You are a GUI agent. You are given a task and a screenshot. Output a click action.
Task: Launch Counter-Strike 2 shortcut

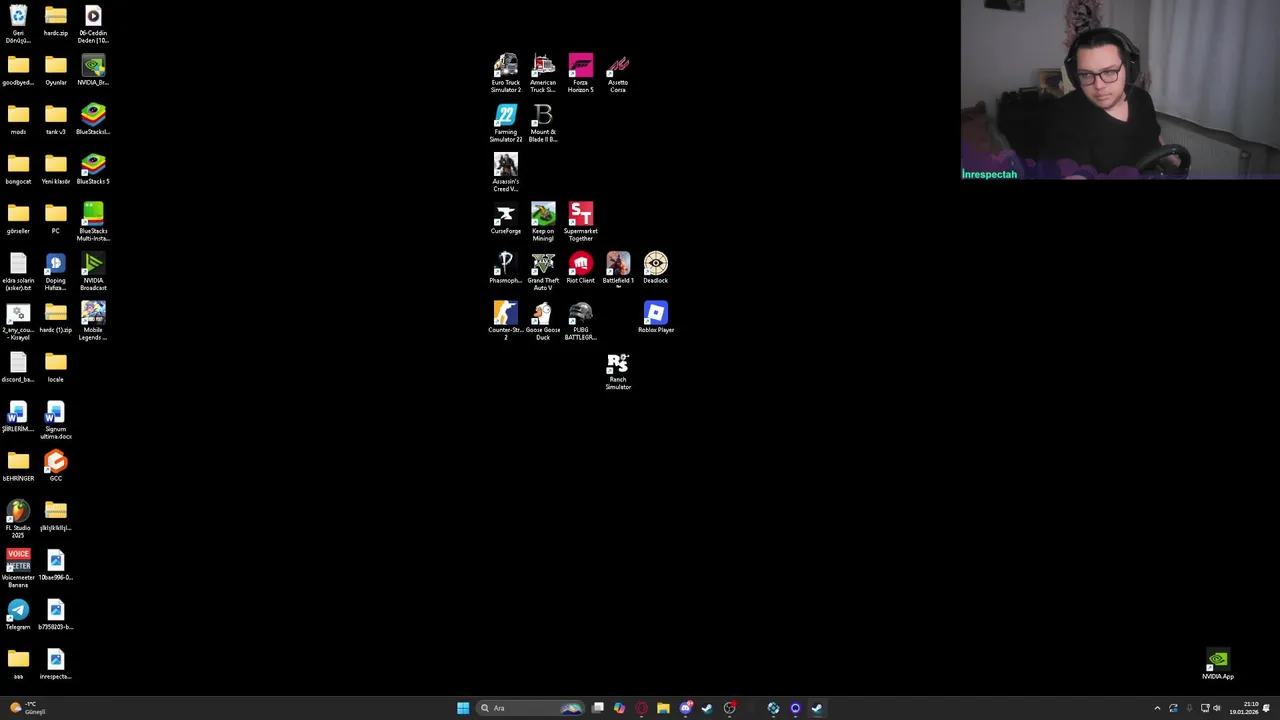(505, 321)
